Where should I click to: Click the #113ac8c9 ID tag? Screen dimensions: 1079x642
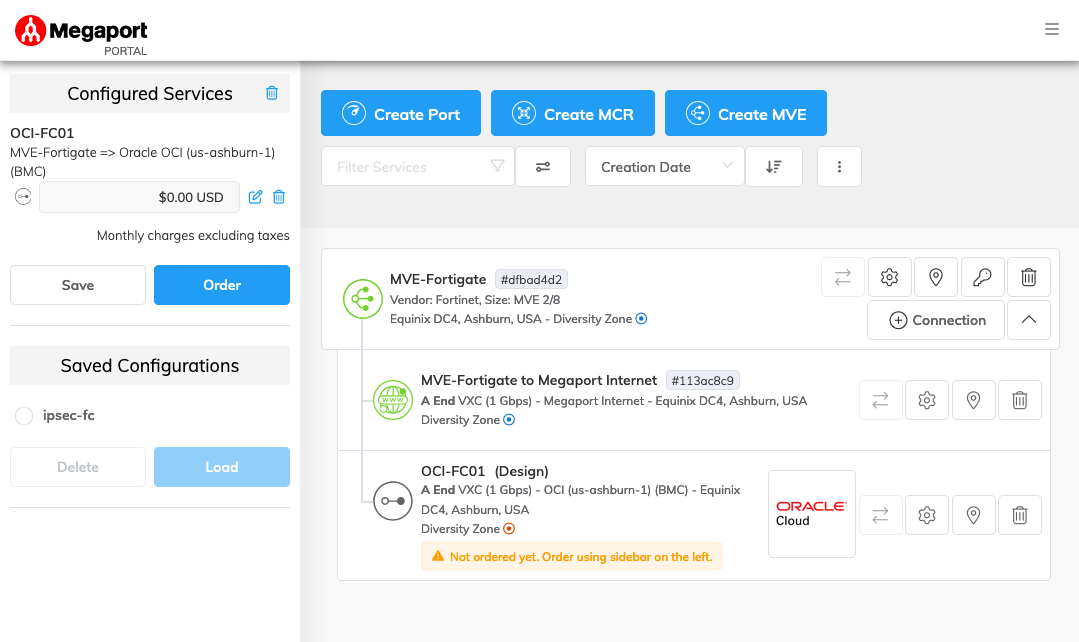point(703,381)
